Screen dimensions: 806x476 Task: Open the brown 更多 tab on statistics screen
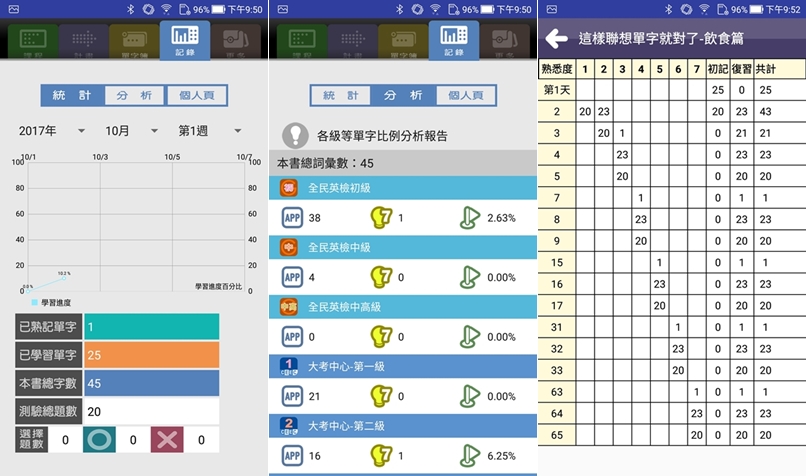click(x=235, y=41)
